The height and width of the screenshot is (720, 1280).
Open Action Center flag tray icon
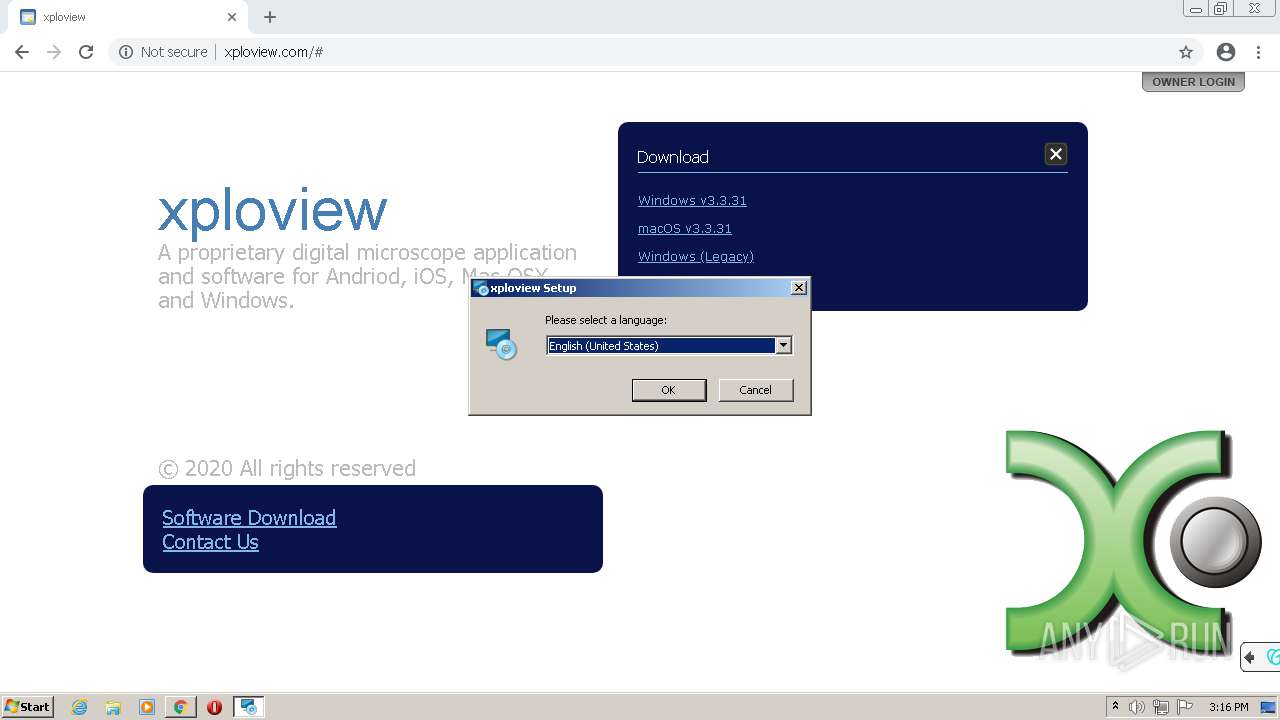1185,707
